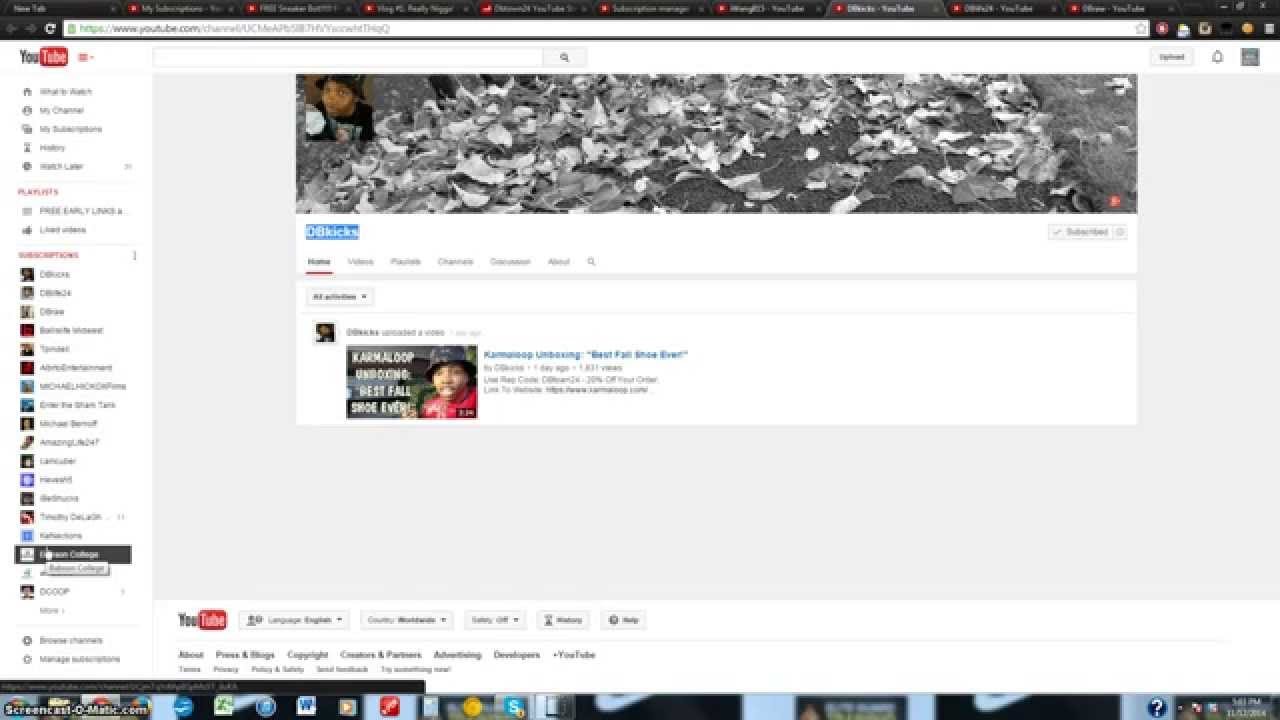Open Enter the Shark Tank subscription
The width and height of the screenshot is (1280, 720).
[x=77, y=405]
